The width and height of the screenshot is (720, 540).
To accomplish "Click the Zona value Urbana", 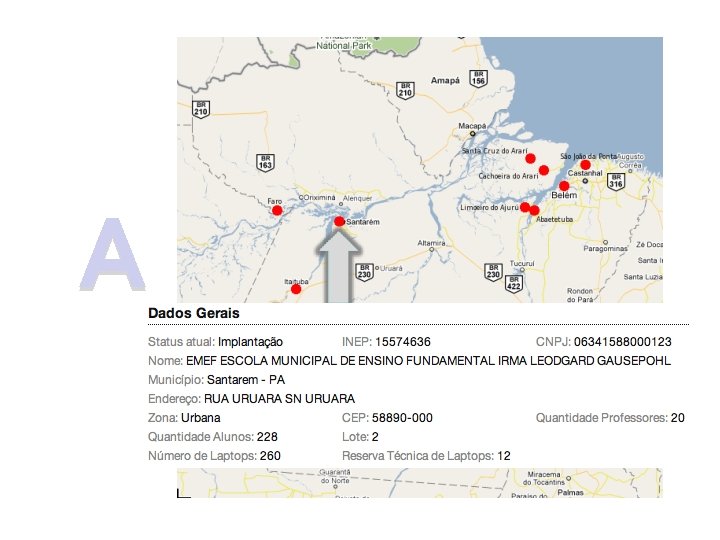I will (x=201, y=418).
